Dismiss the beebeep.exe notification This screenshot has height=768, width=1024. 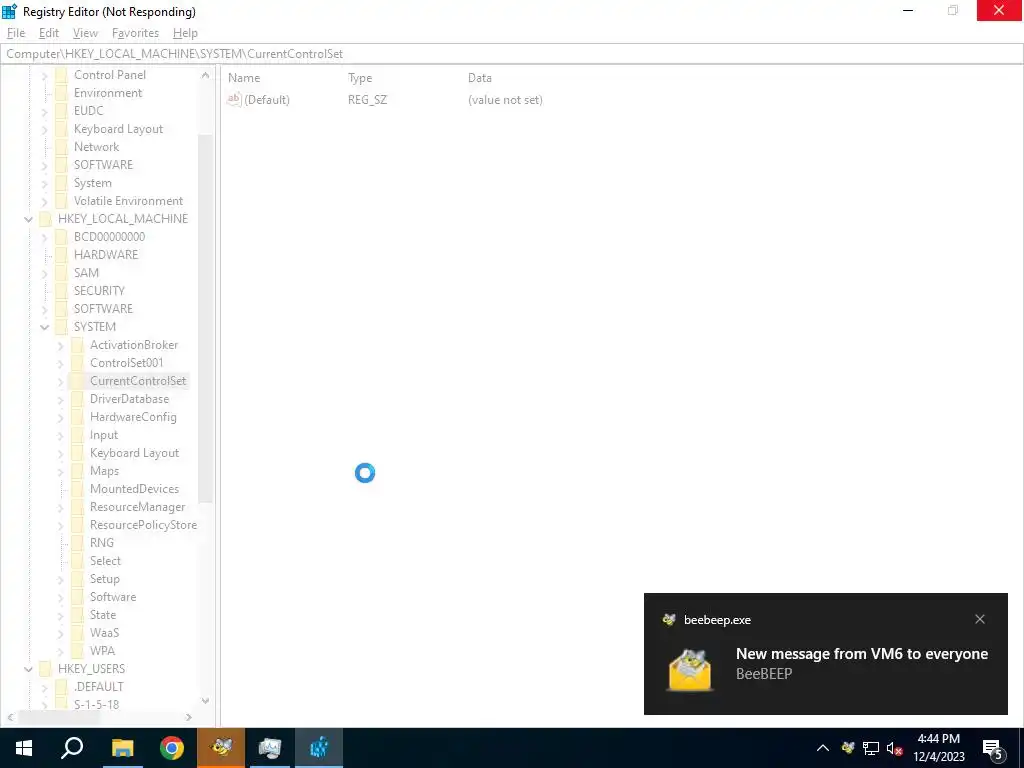pyautogui.click(x=980, y=619)
